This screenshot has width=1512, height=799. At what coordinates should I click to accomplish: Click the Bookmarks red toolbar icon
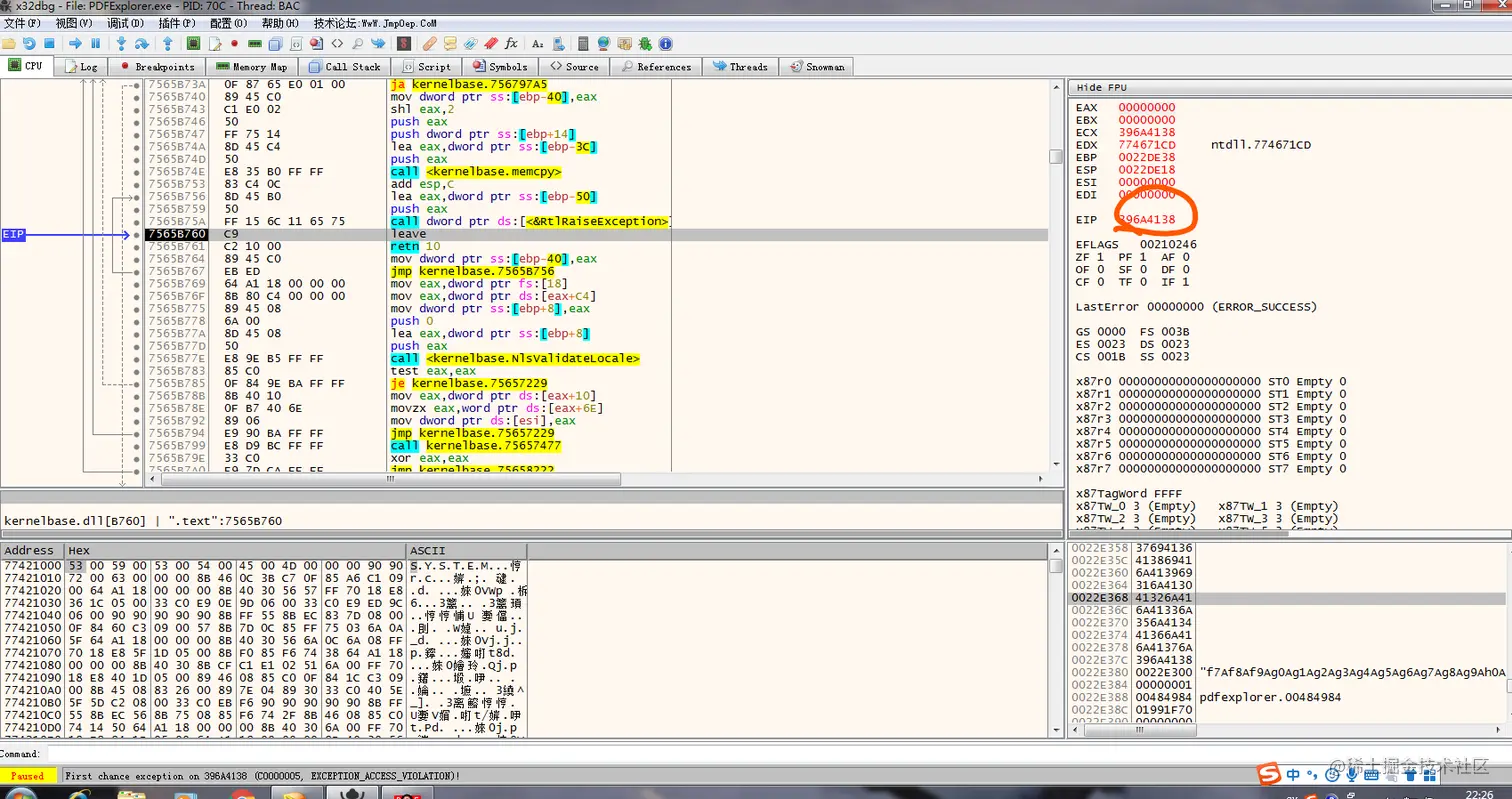(491, 43)
